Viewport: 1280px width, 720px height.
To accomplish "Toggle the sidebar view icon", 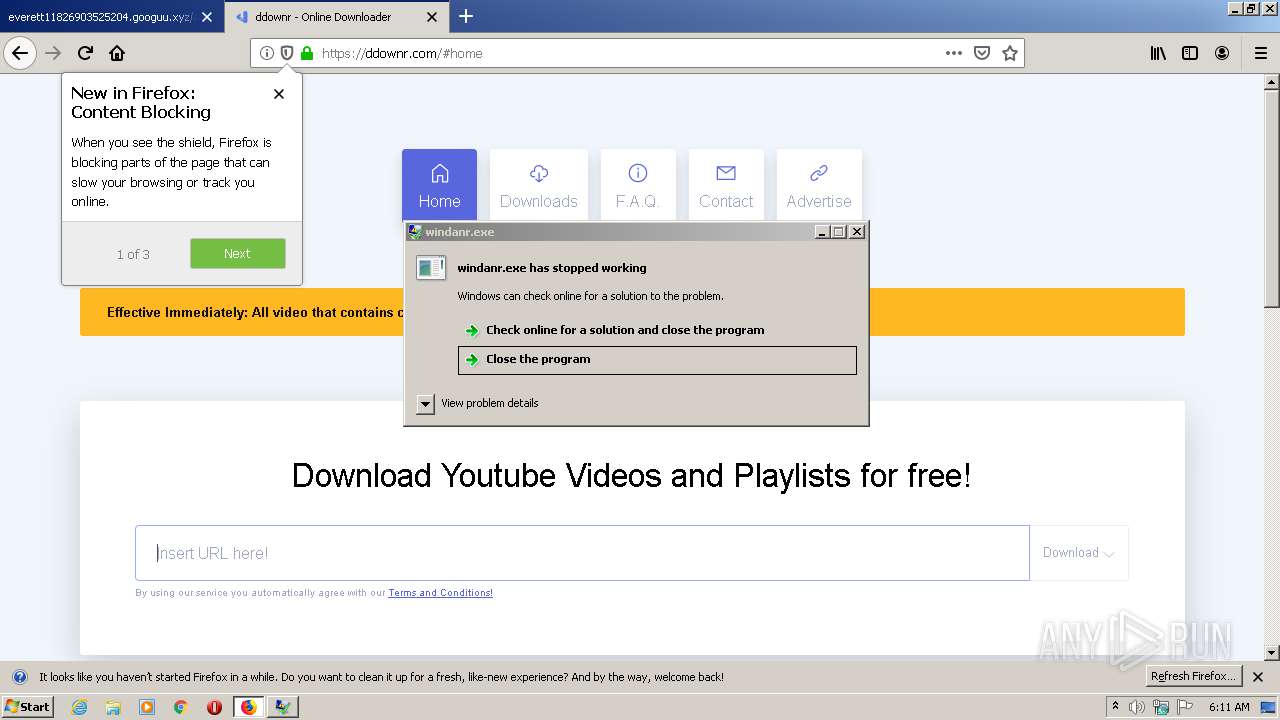I will (x=1190, y=53).
